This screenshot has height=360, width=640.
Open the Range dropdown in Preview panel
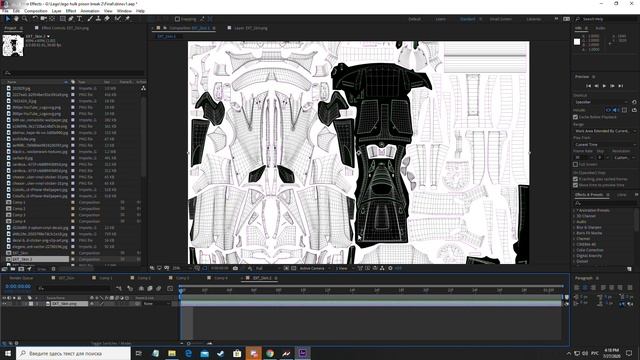[605, 131]
